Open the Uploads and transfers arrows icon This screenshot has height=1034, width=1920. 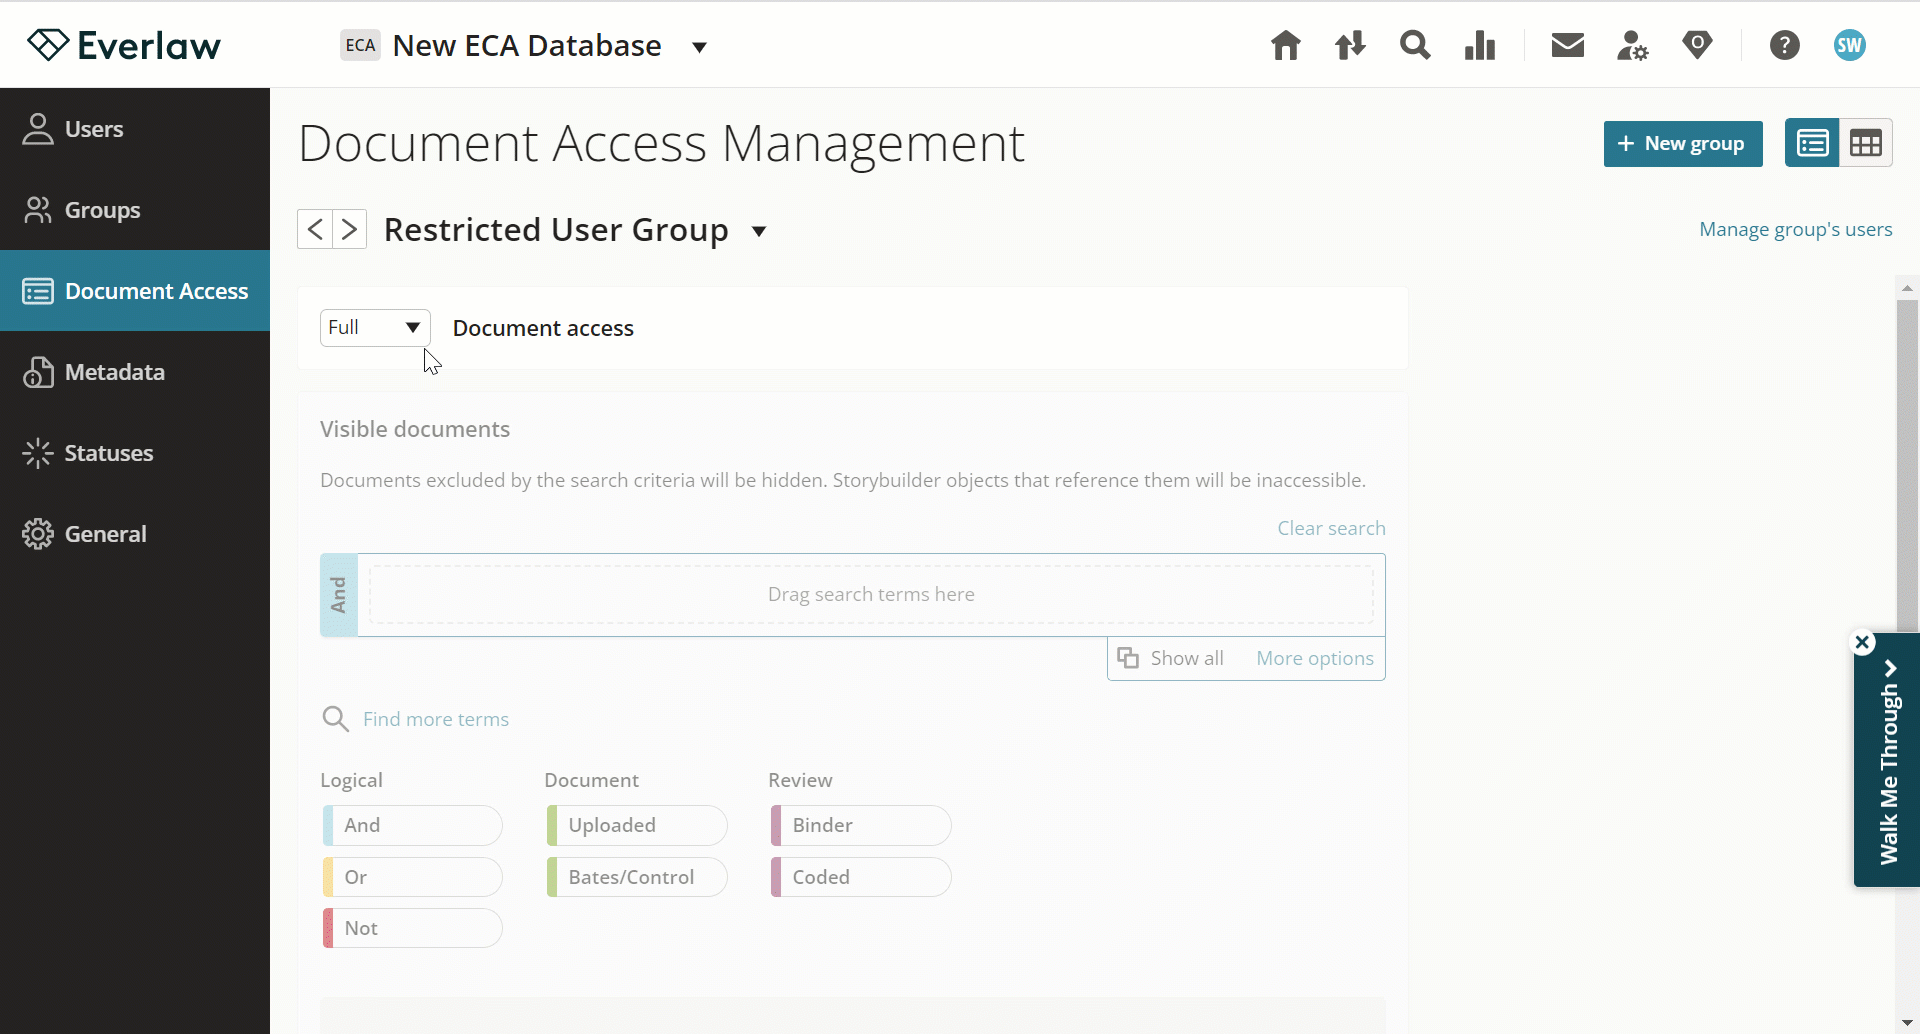point(1350,45)
